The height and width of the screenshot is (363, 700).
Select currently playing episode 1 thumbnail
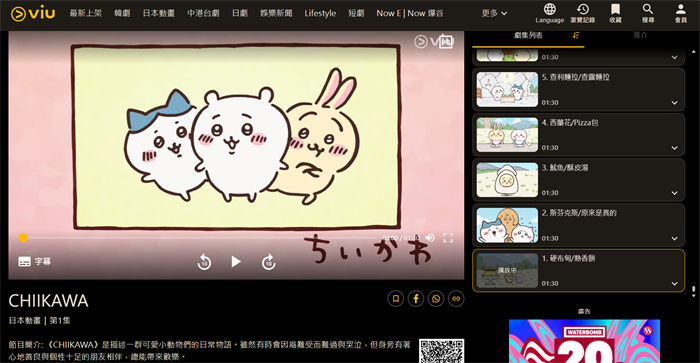[507, 270]
